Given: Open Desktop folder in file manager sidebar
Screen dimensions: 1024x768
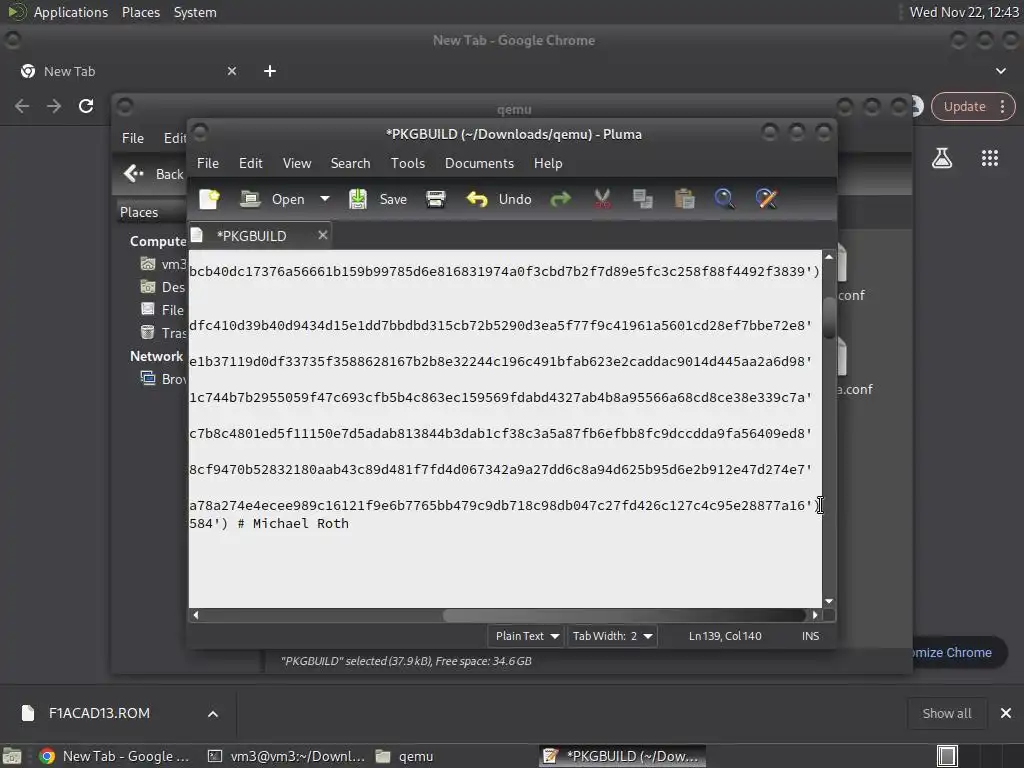Looking at the screenshot, I should tap(163, 287).
